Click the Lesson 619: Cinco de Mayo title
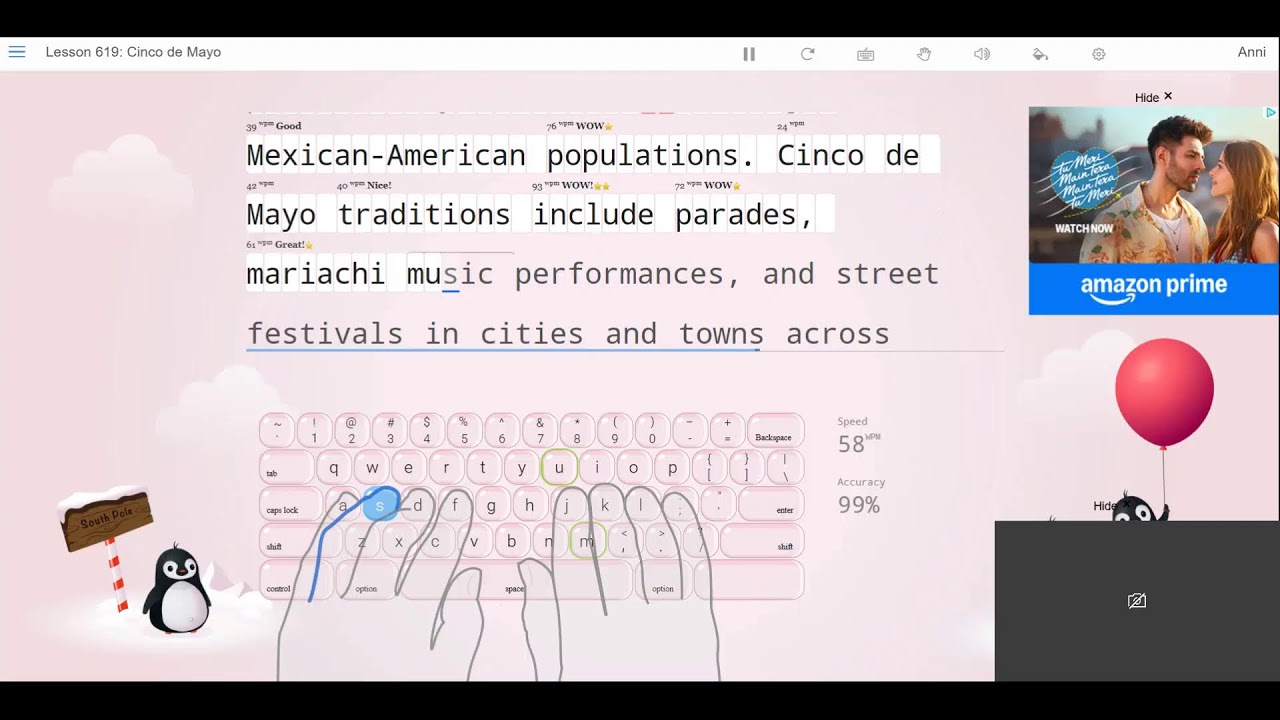The height and width of the screenshot is (720, 1280). 133,52
